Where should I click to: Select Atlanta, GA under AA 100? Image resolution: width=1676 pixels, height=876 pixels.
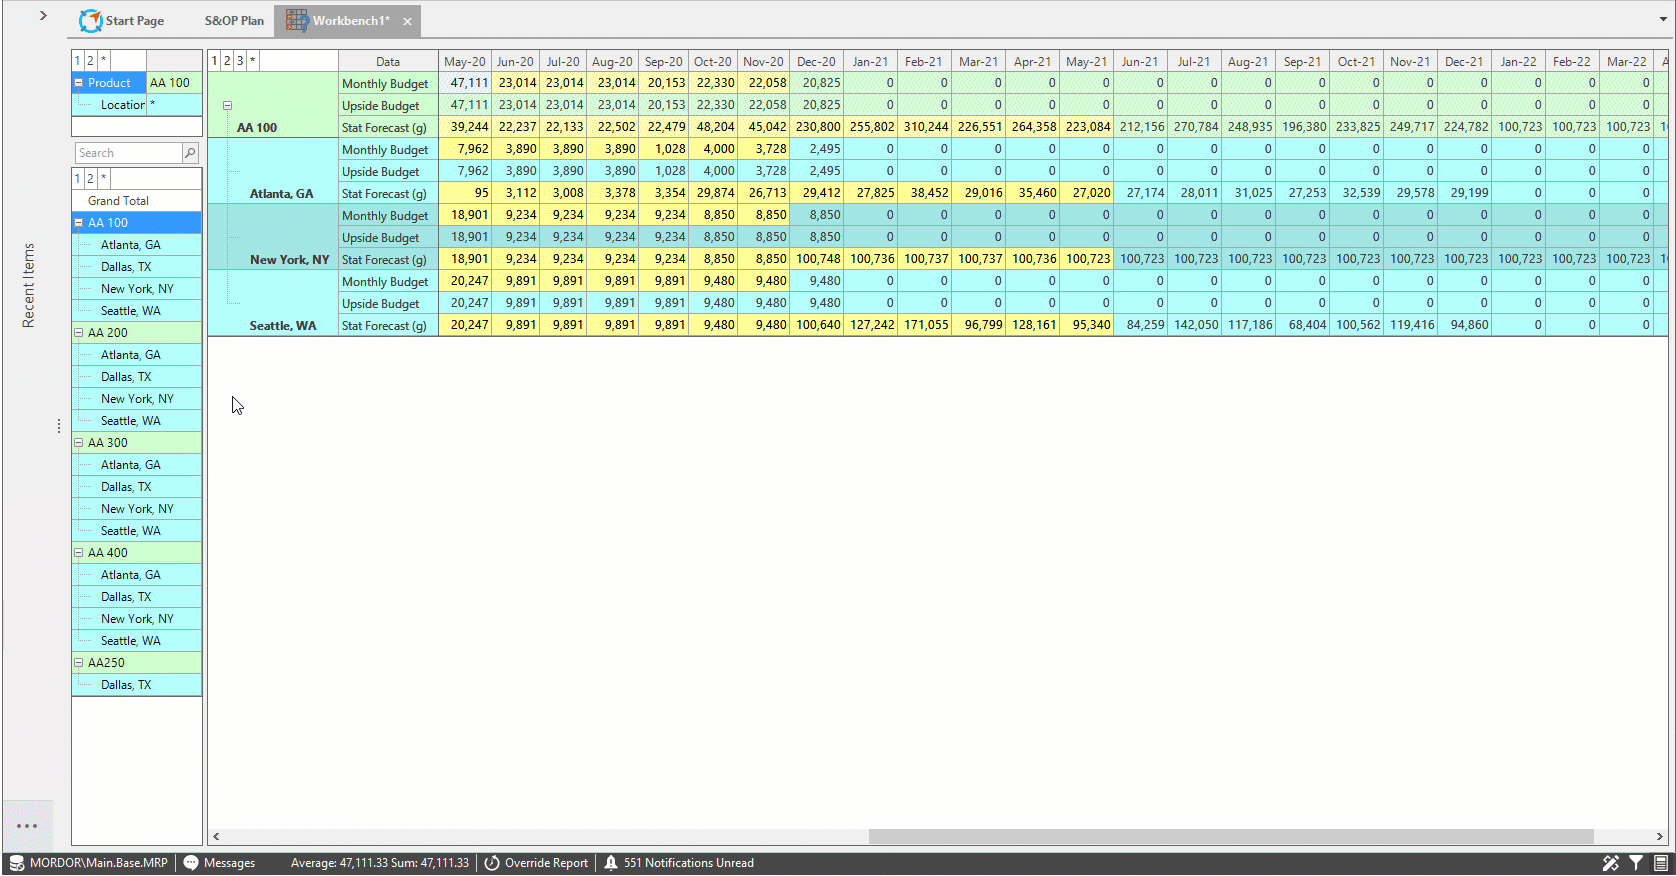pos(137,245)
